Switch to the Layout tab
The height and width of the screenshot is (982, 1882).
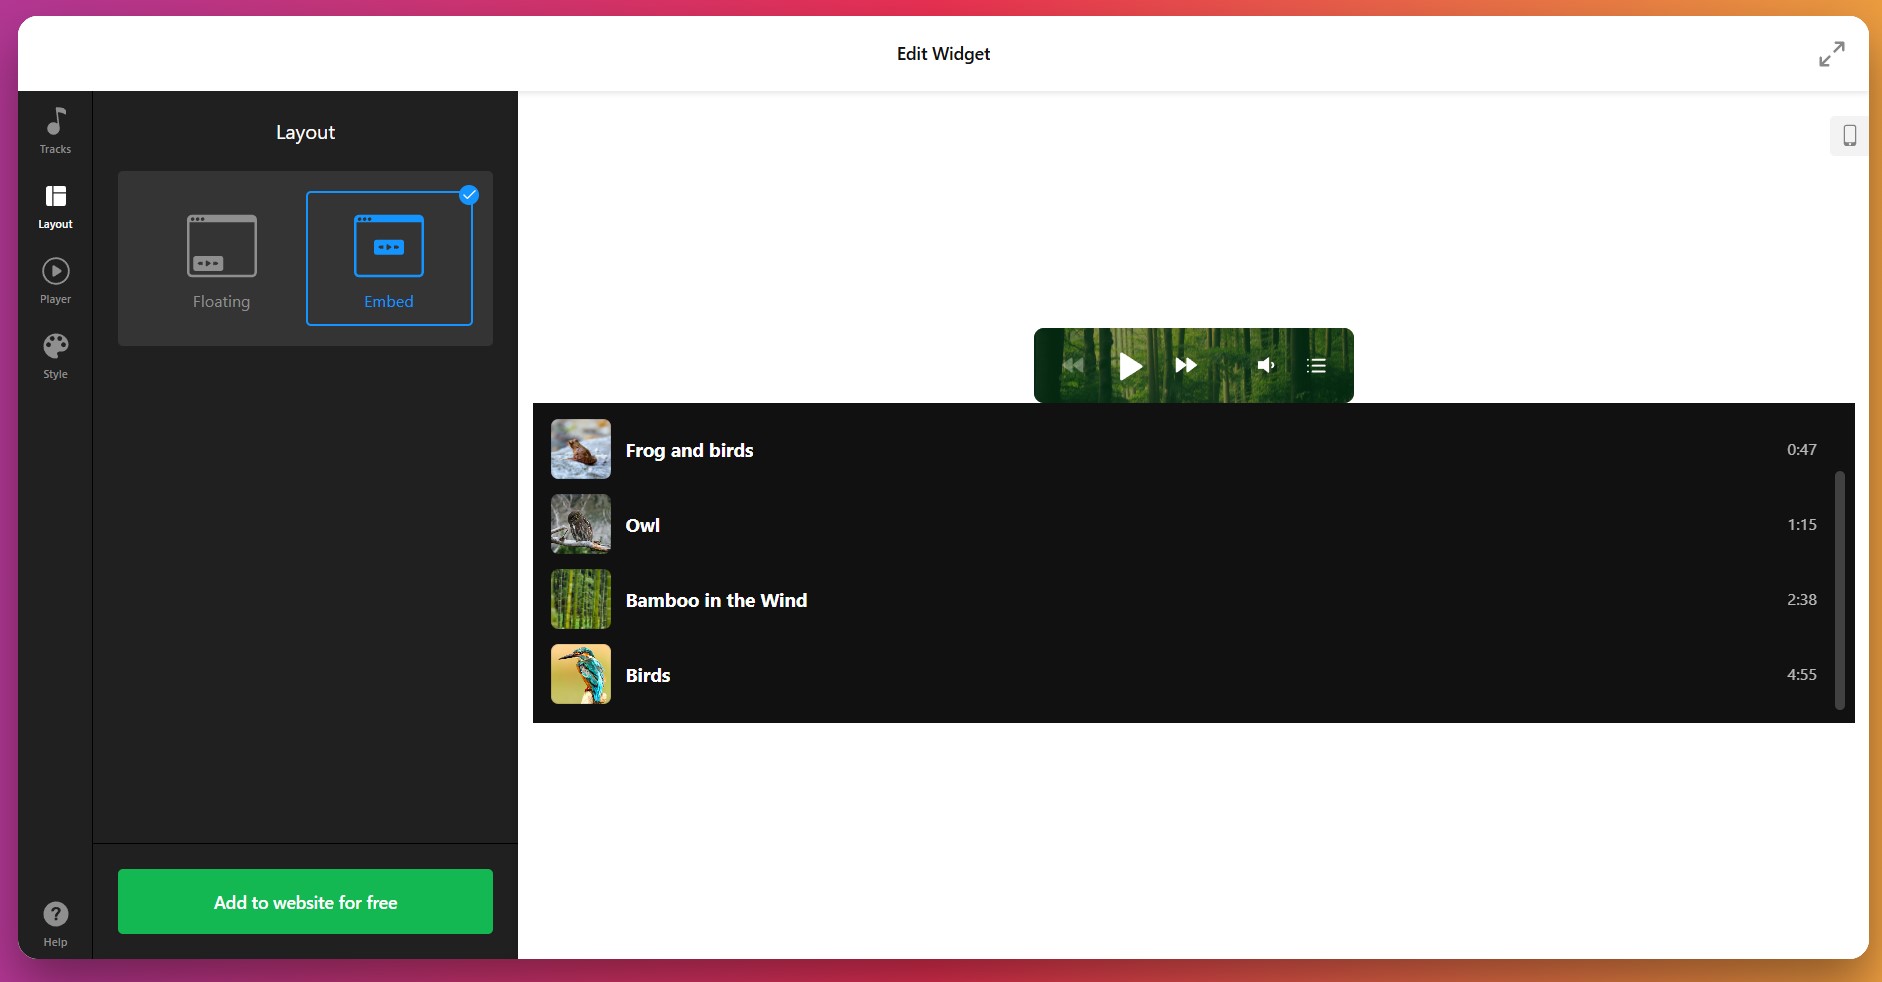[55, 207]
